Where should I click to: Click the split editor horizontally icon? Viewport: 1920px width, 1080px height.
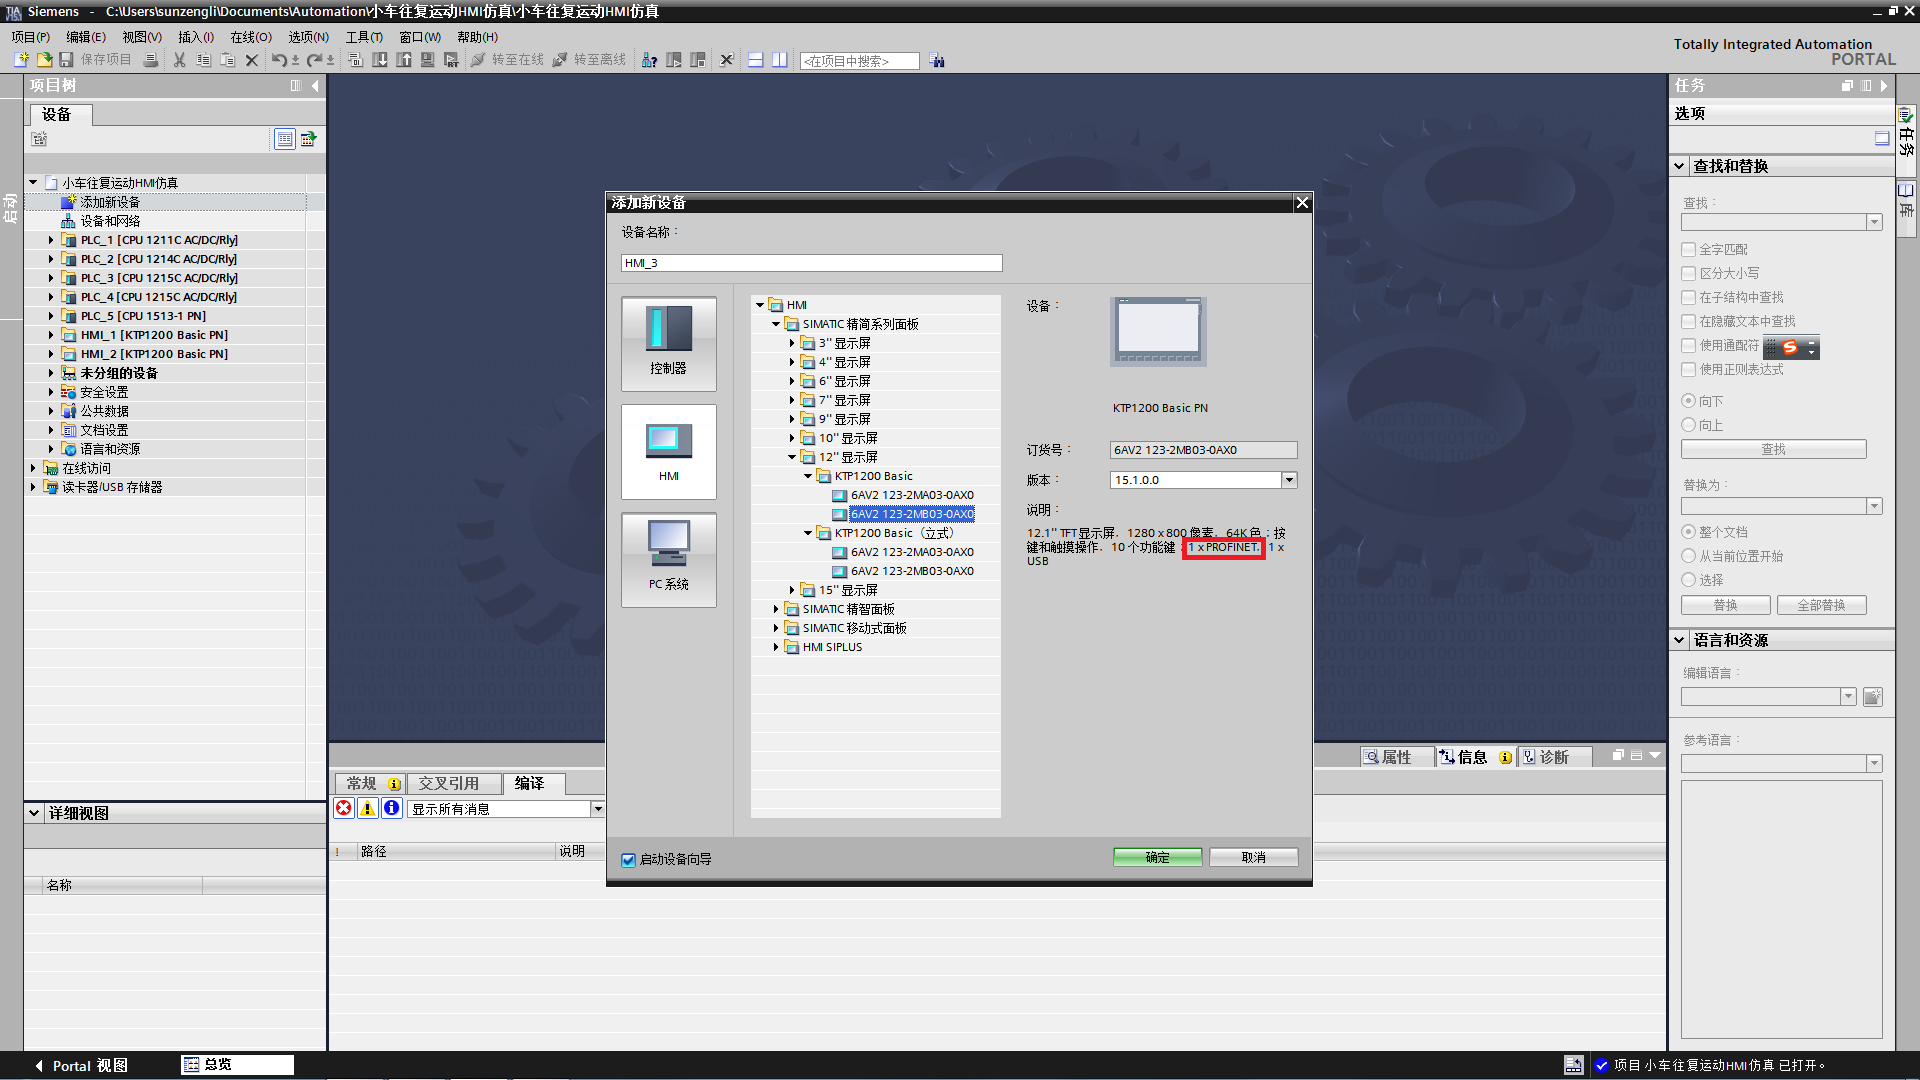755,60
